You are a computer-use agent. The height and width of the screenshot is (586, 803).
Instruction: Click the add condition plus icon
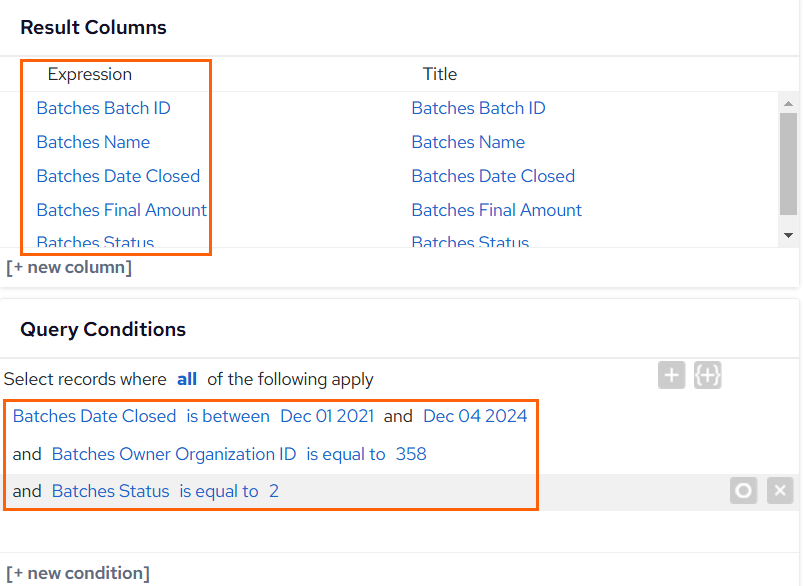671,375
